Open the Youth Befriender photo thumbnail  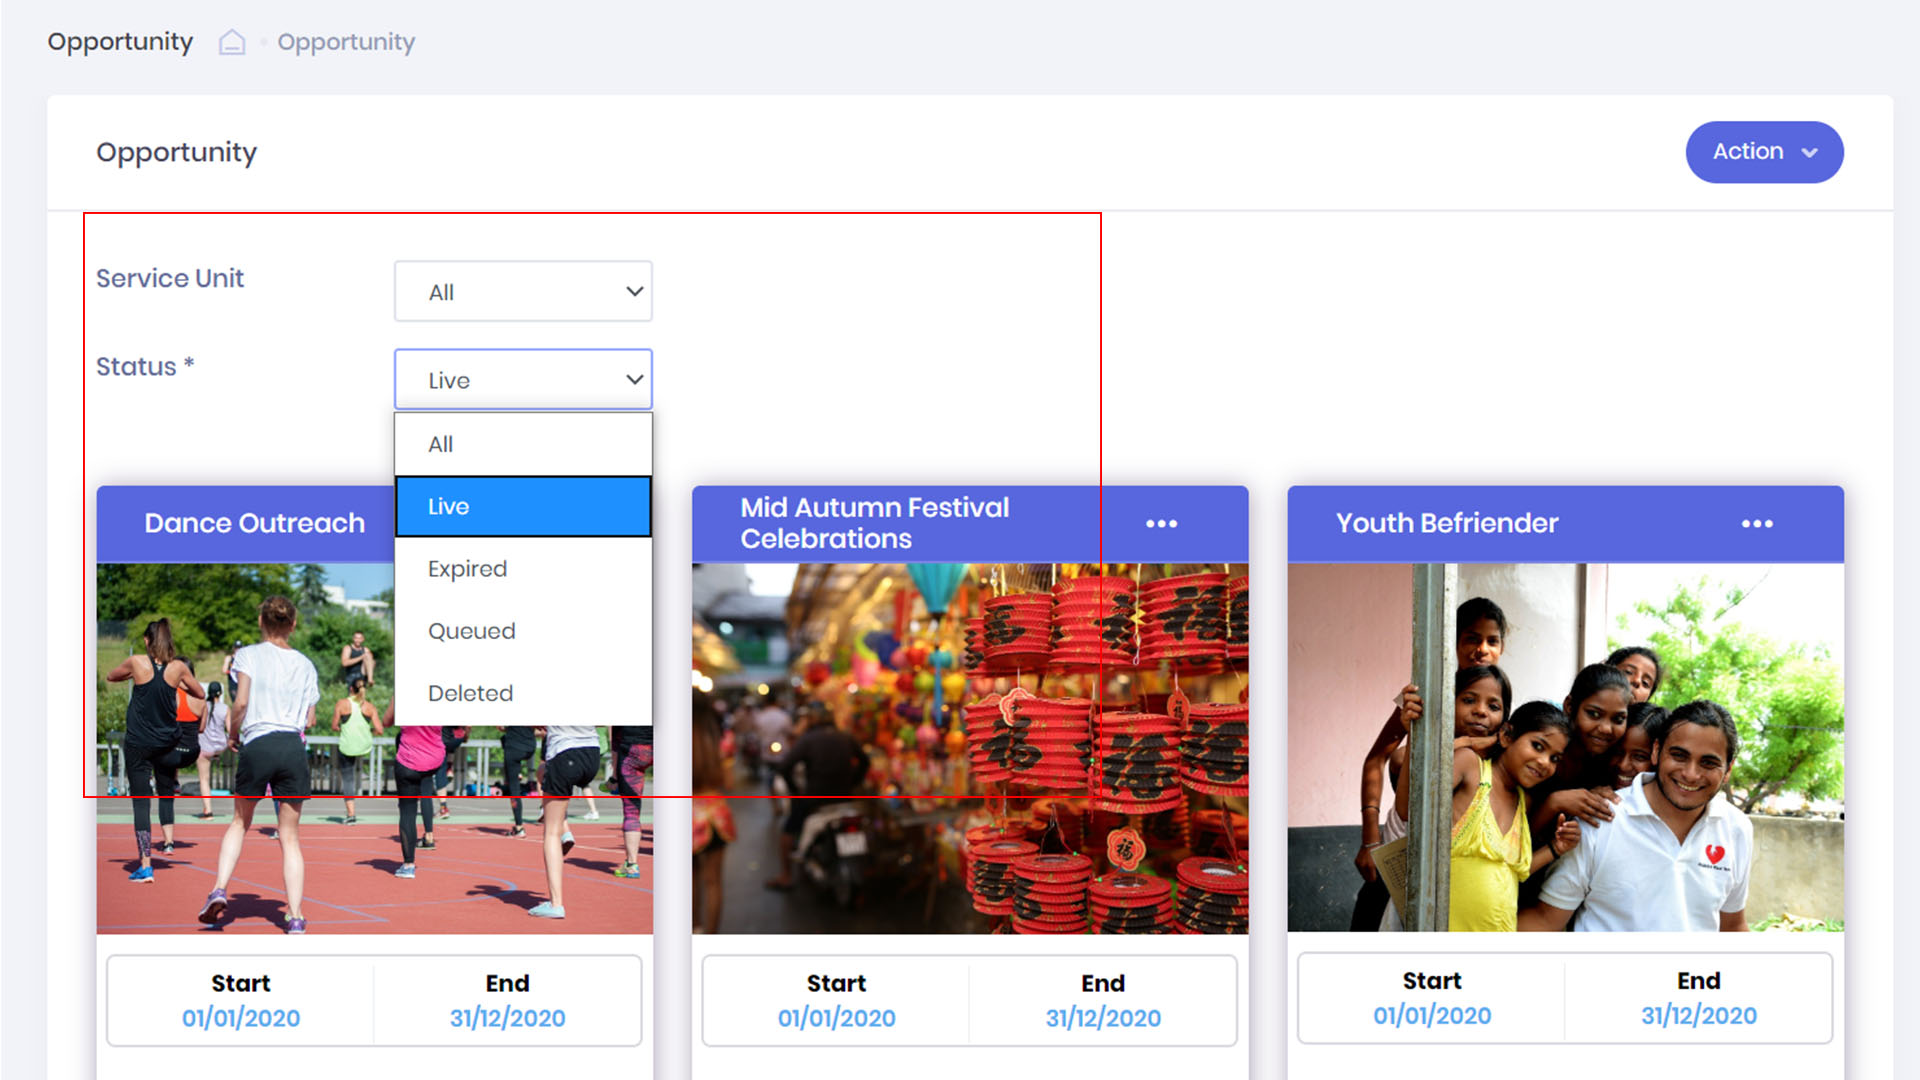[x=1565, y=748]
